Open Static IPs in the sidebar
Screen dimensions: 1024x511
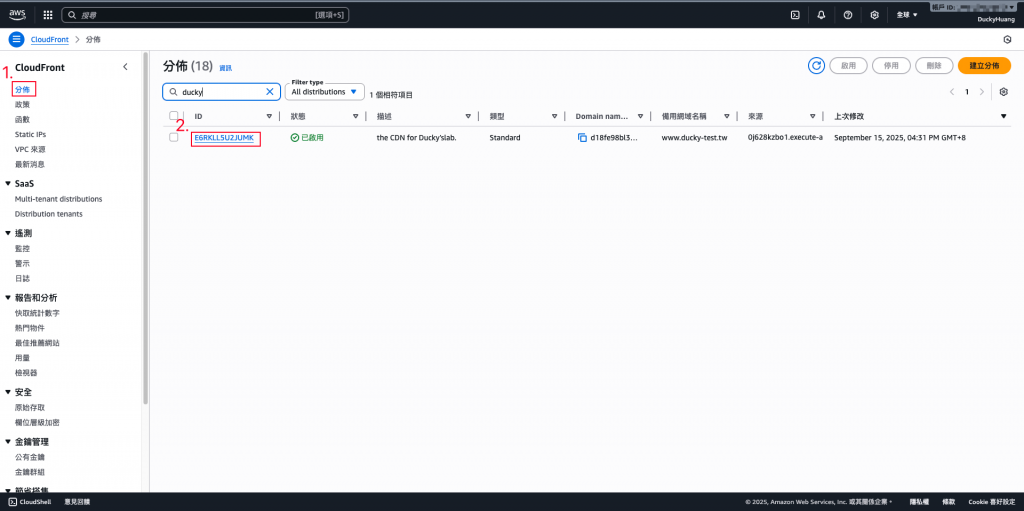point(30,135)
